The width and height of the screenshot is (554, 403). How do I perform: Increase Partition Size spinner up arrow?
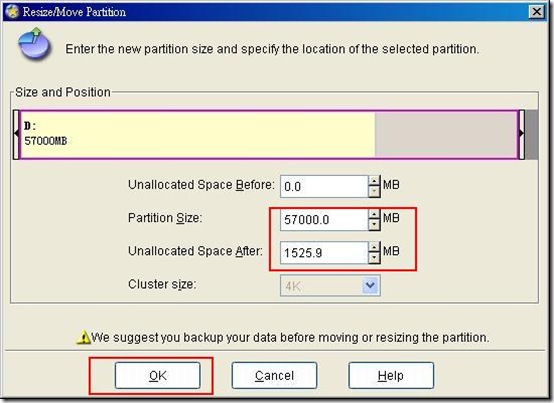[x=374, y=214]
